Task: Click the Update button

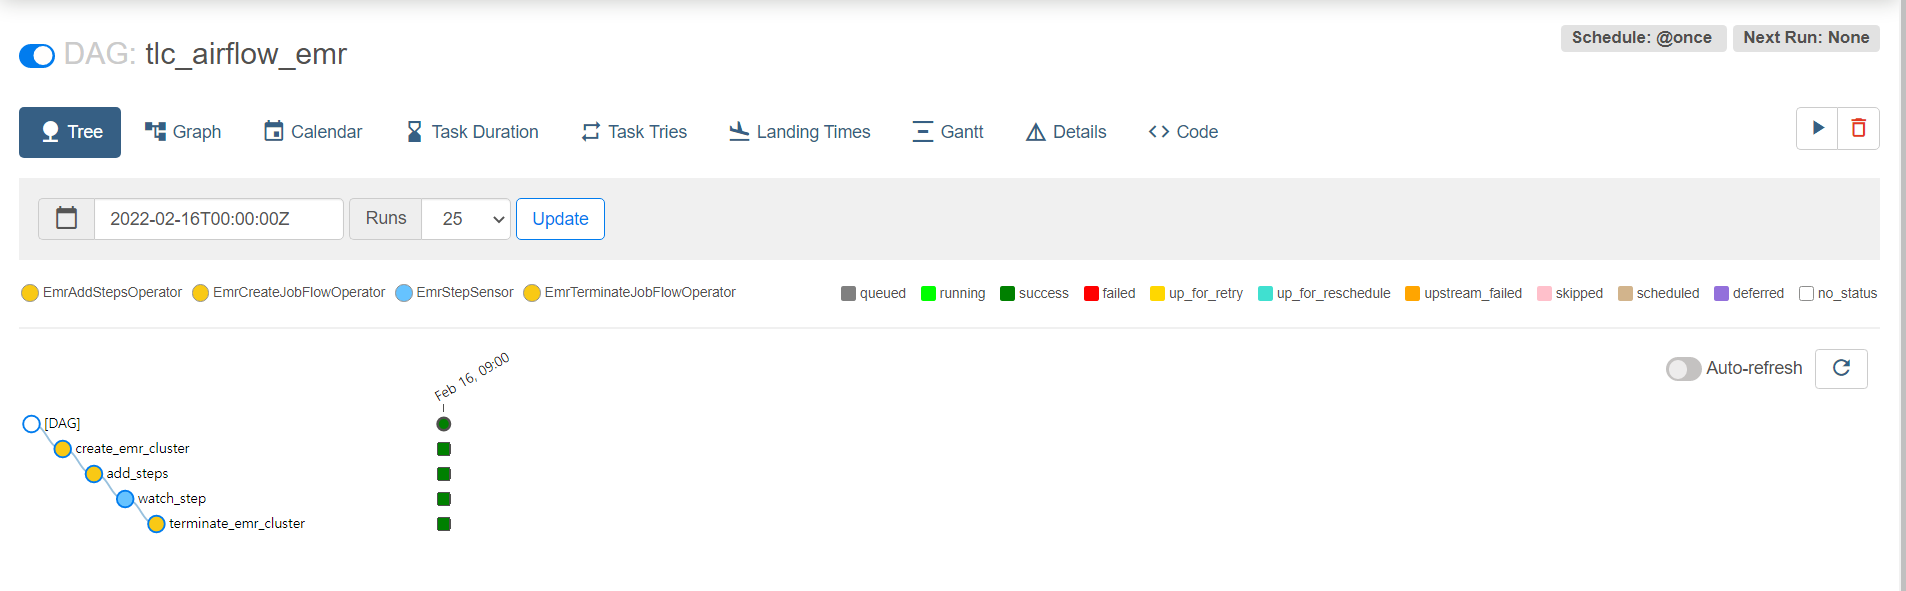Action: pyautogui.click(x=560, y=219)
